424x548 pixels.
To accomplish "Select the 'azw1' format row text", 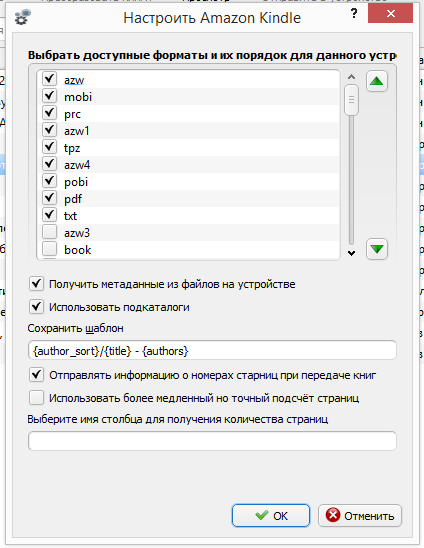I will (x=77, y=131).
